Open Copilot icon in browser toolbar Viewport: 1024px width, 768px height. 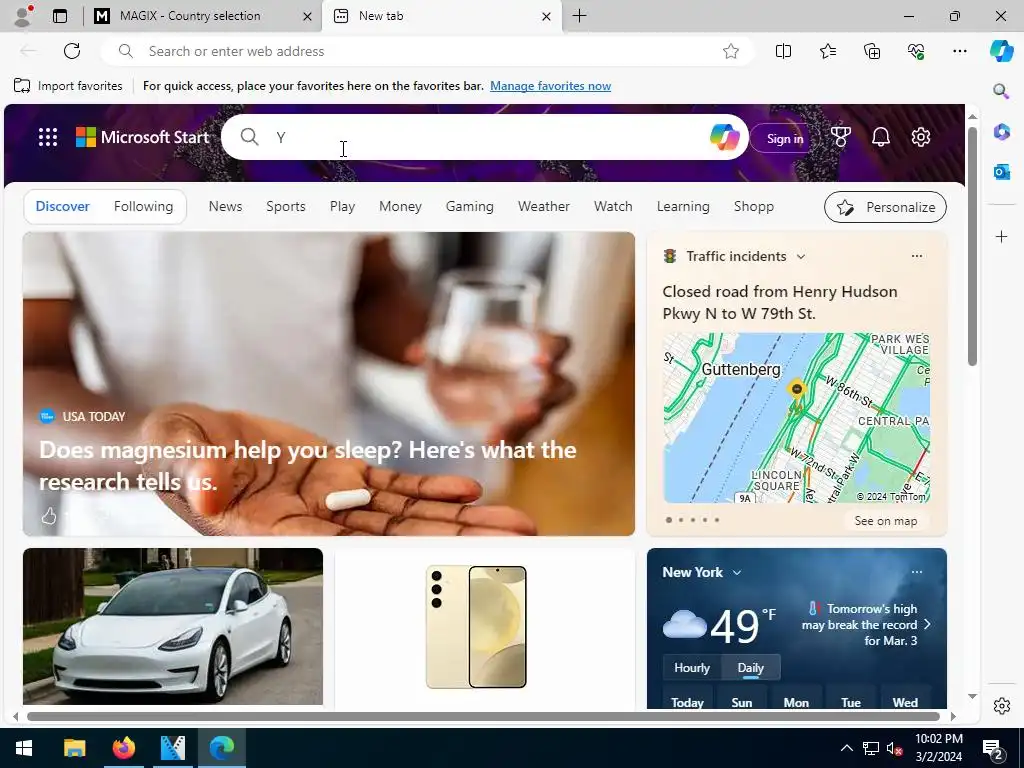[1001, 51]
